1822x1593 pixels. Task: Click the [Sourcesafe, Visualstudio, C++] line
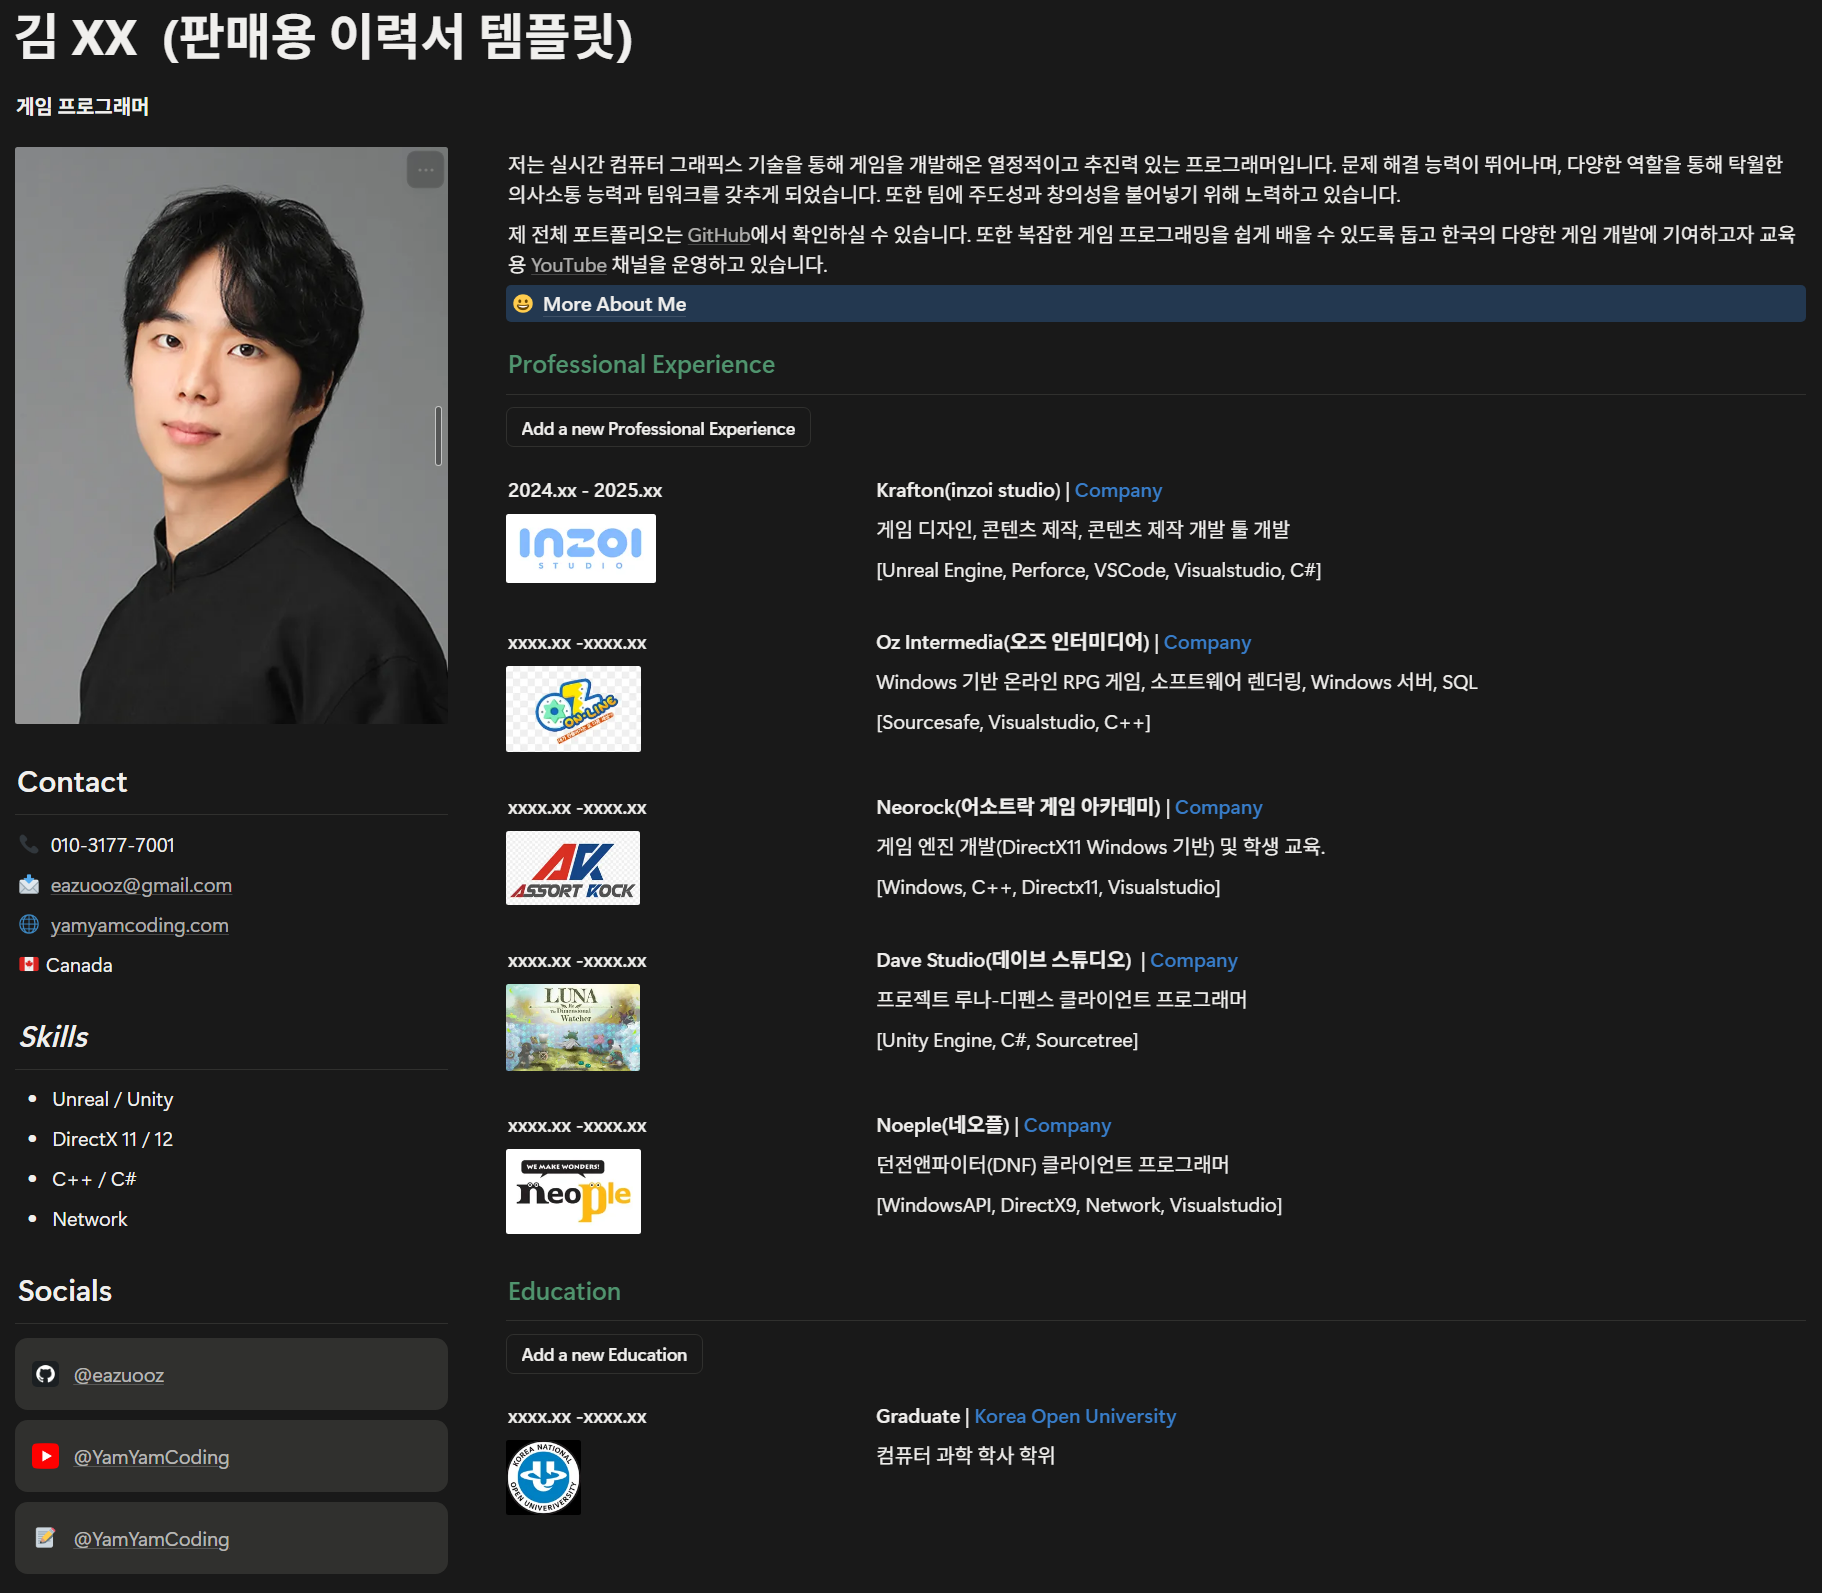(x=1013, y=722)
